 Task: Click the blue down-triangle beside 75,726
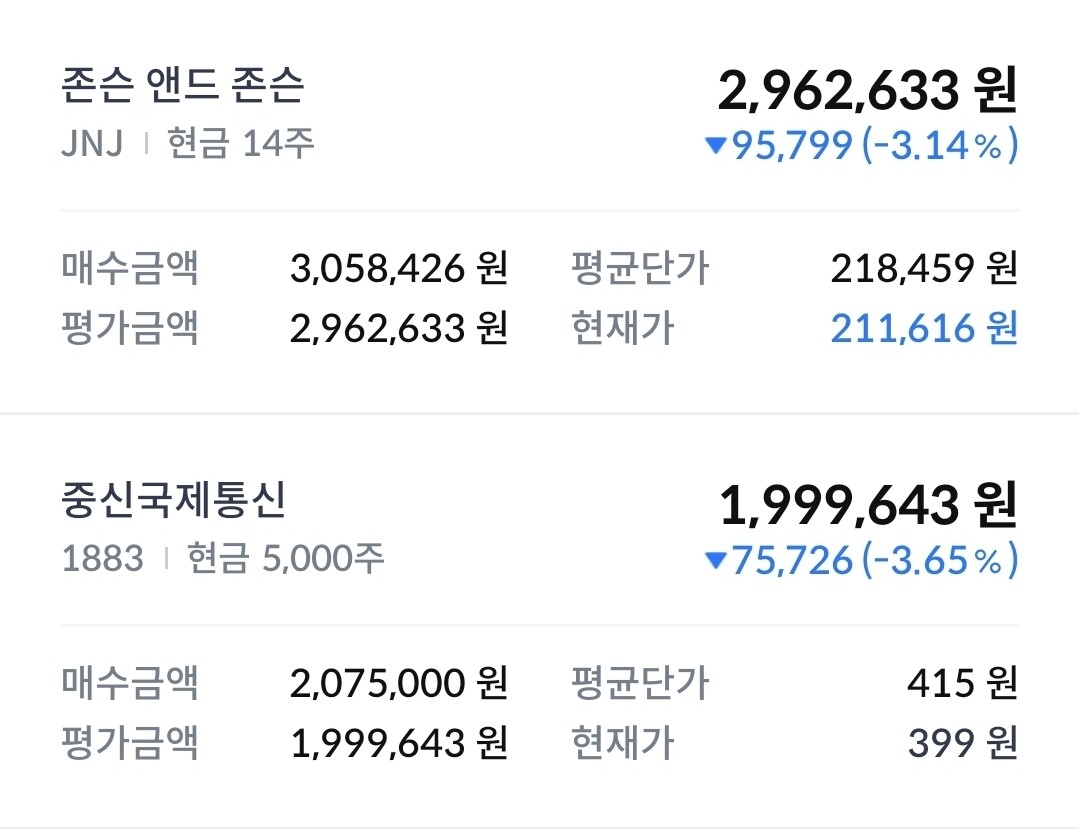(715, 562)
